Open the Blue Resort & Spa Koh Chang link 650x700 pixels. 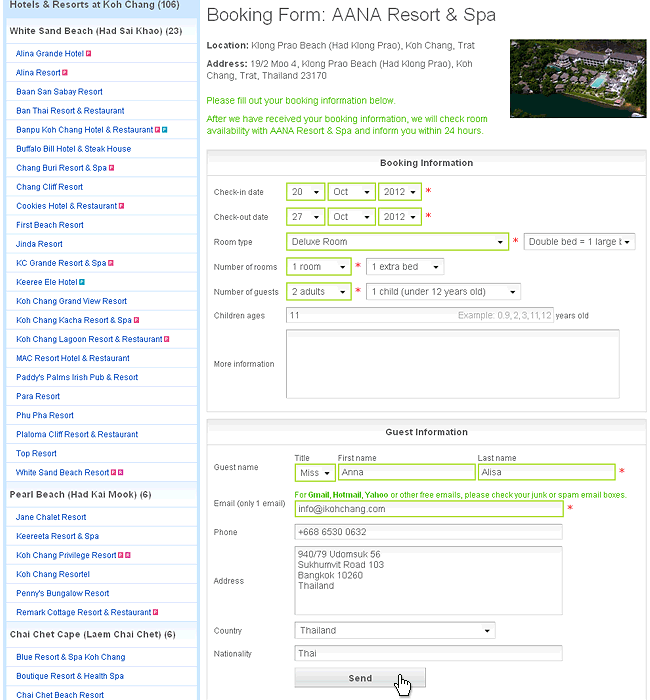71,657
